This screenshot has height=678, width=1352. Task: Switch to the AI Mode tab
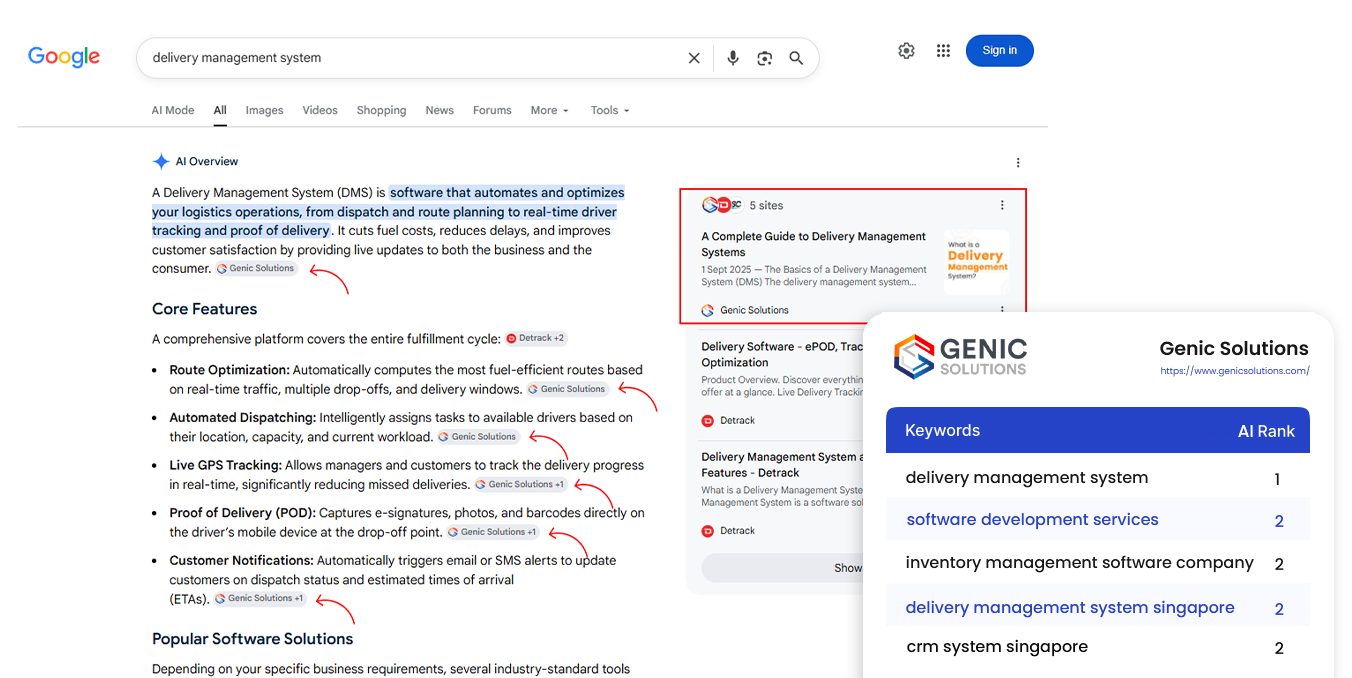173,110
